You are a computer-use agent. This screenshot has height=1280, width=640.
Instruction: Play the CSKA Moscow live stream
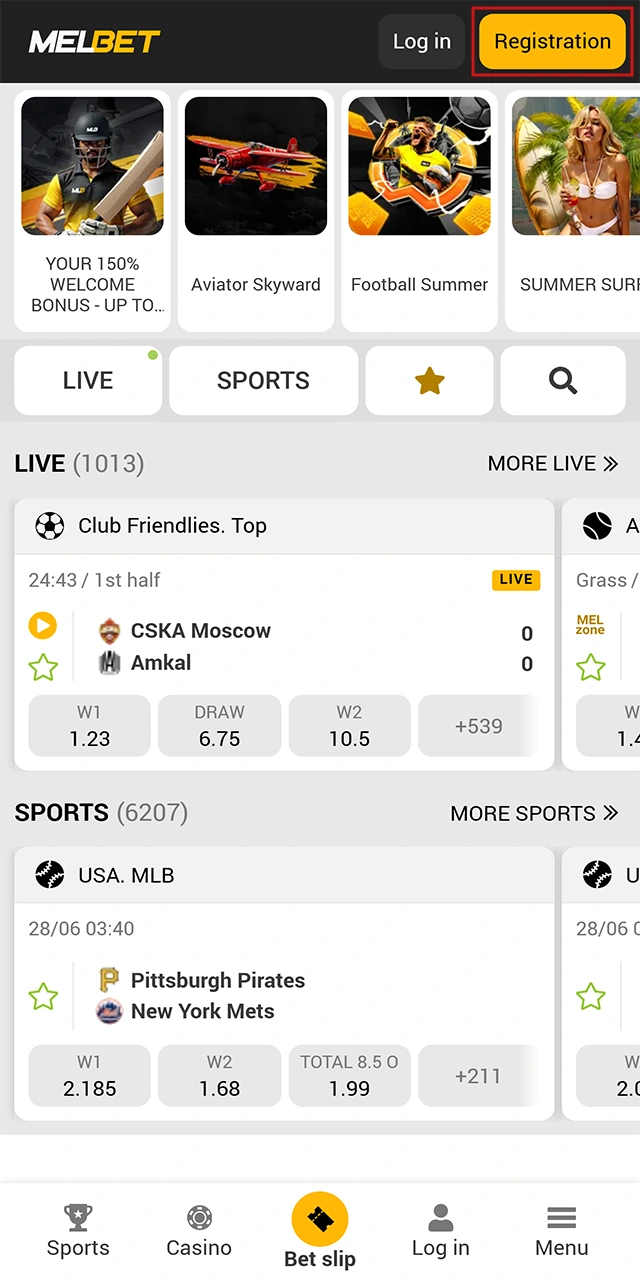(42, 626)
